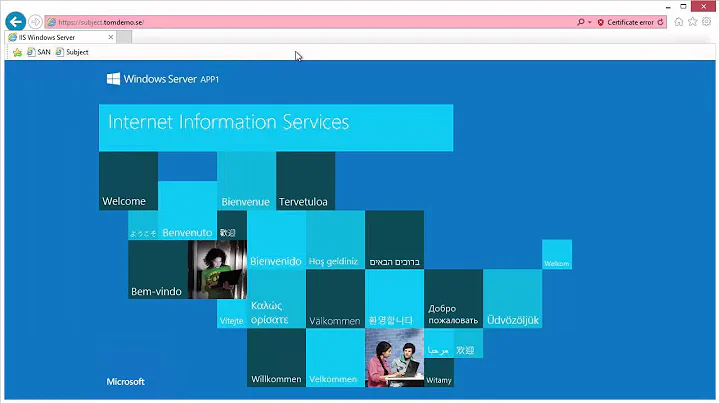The image size is (720, 404).
Task: Click the page icon in the address bar
Action: pos(51,22)
